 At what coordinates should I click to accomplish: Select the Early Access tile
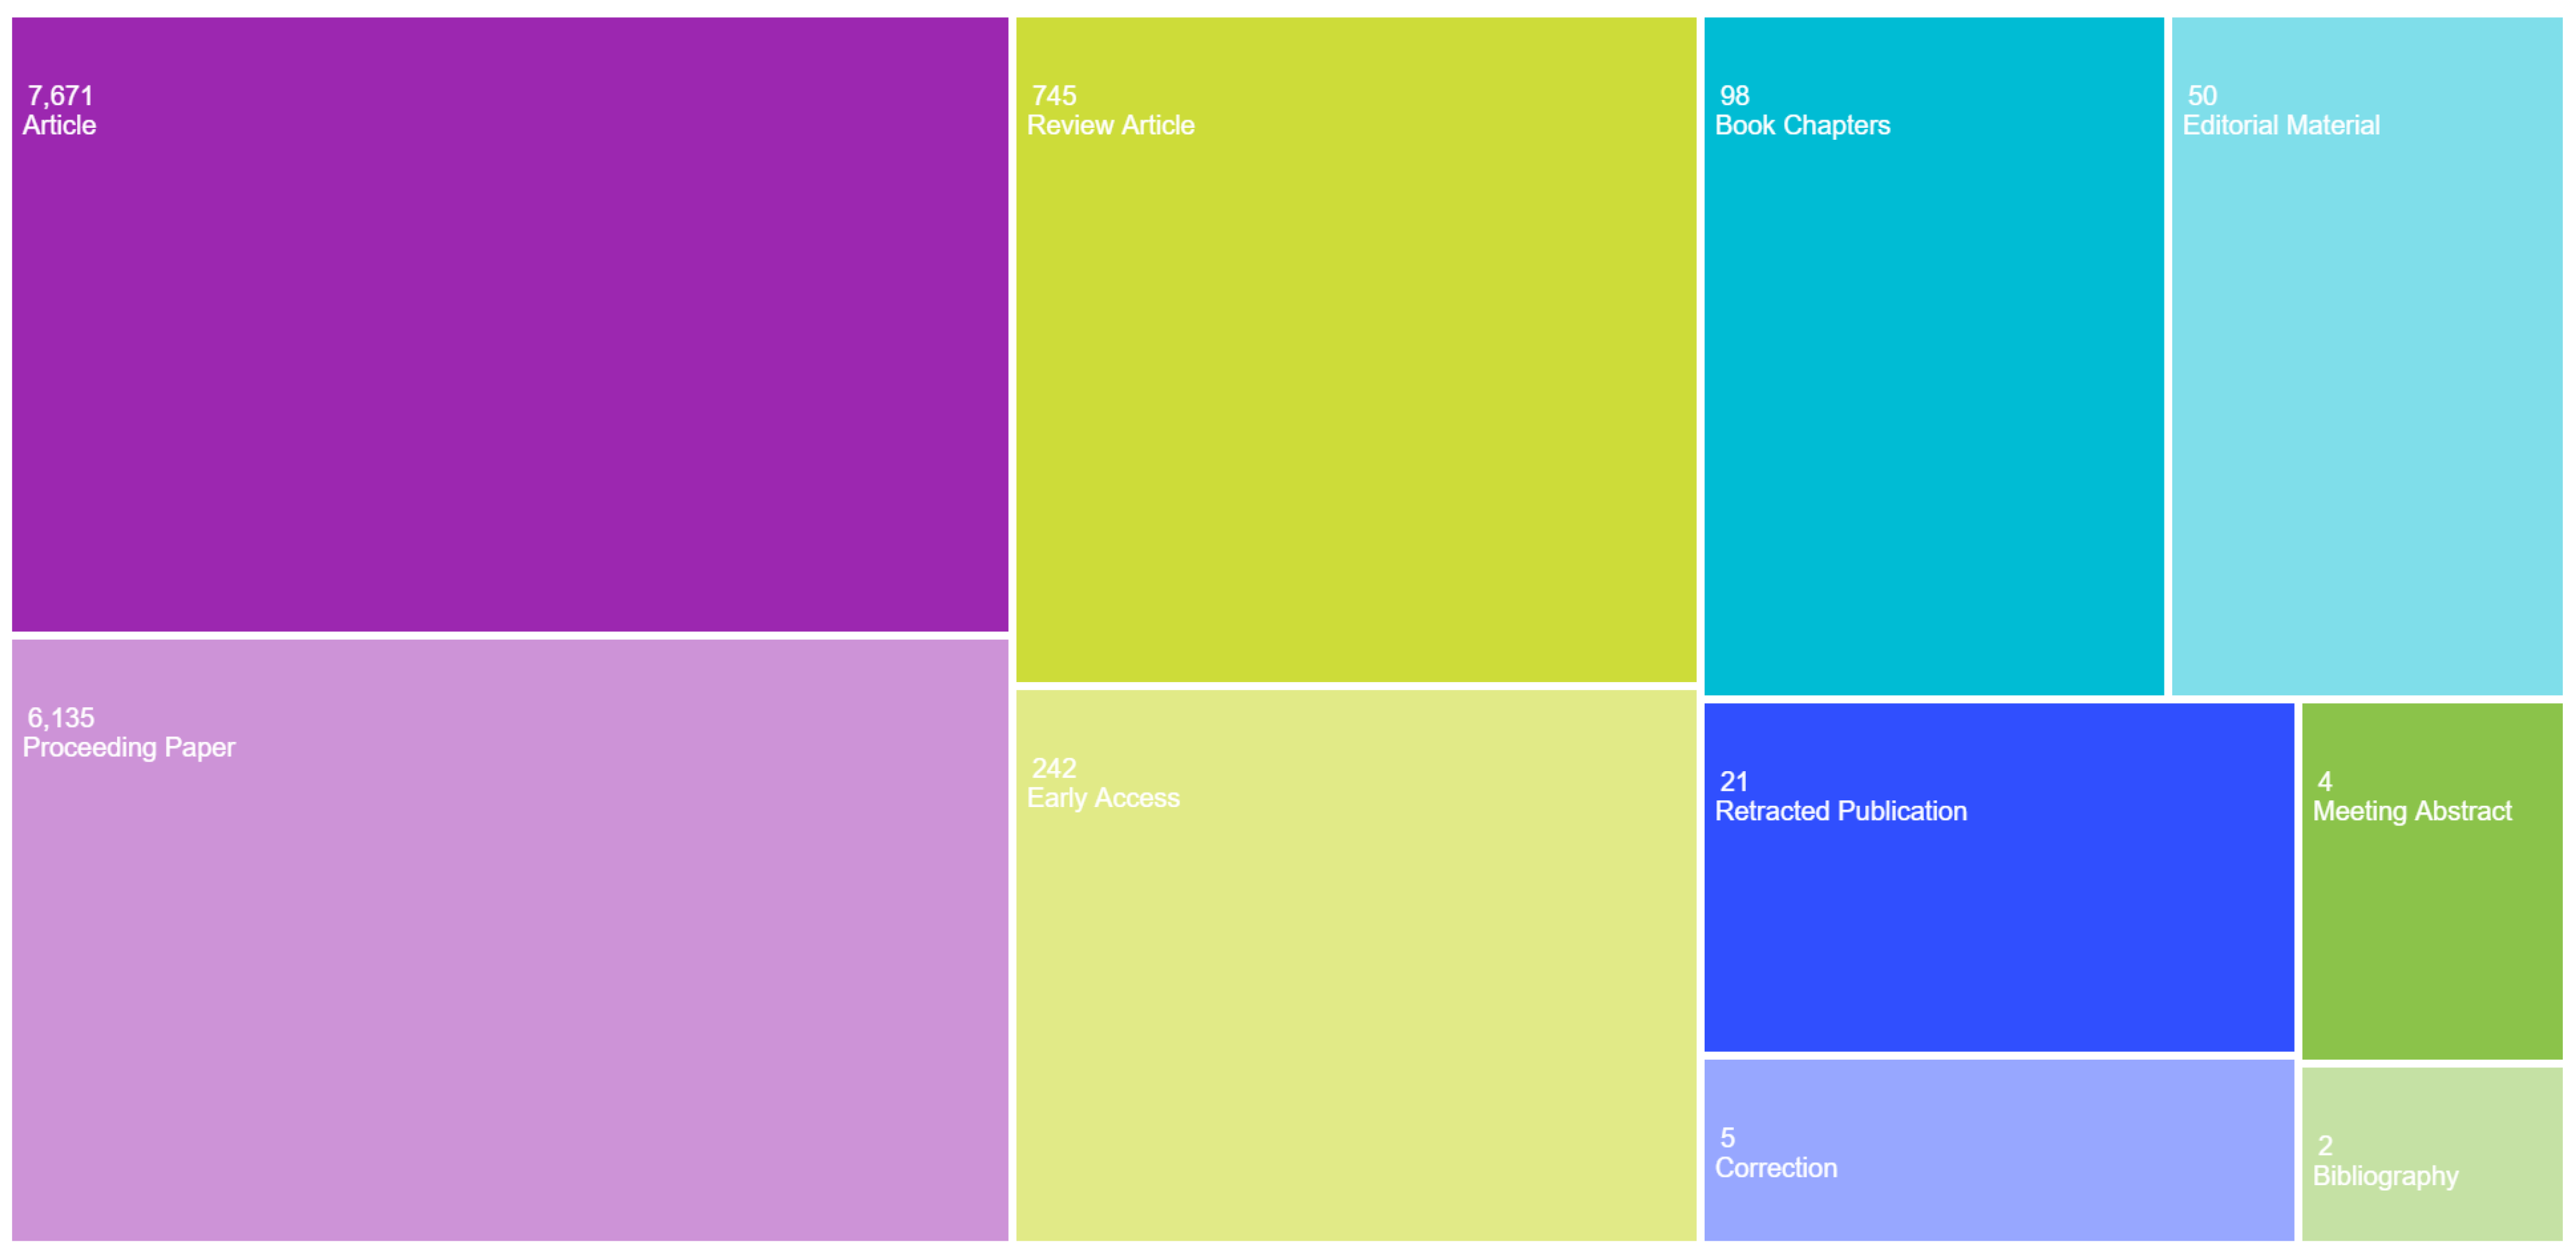[x=1356, y=1000]
